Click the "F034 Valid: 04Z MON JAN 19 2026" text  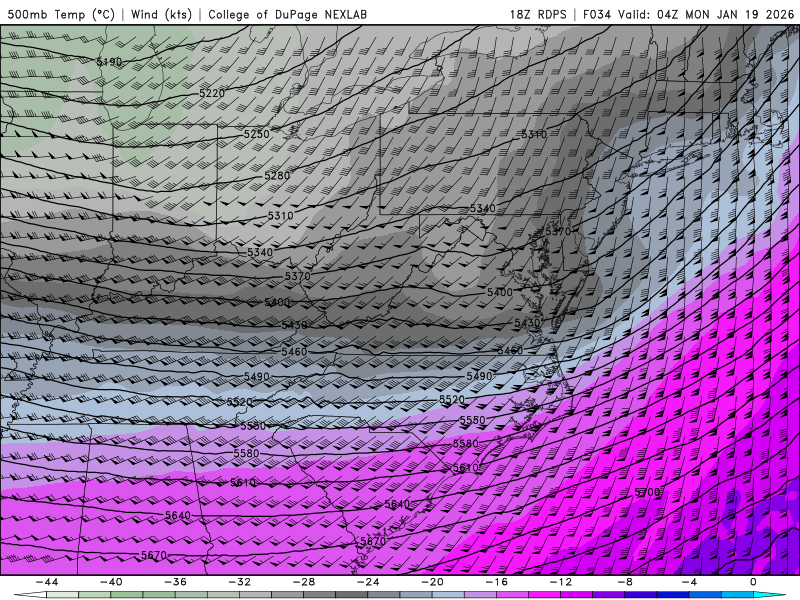(x=688, y=14)
